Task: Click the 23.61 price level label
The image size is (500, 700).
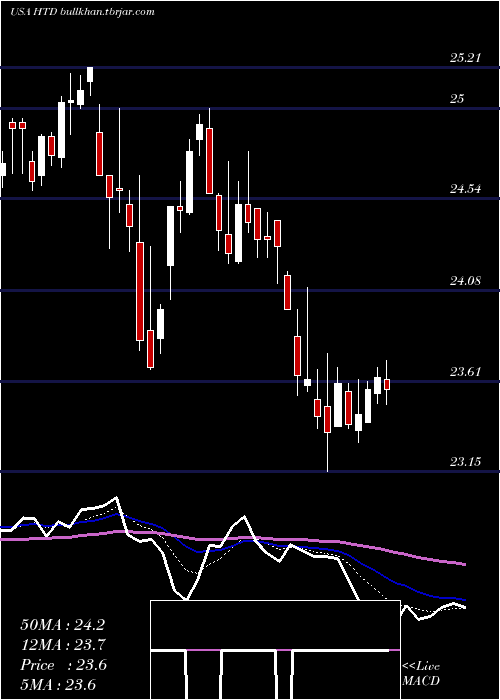Action: (465, 371)
